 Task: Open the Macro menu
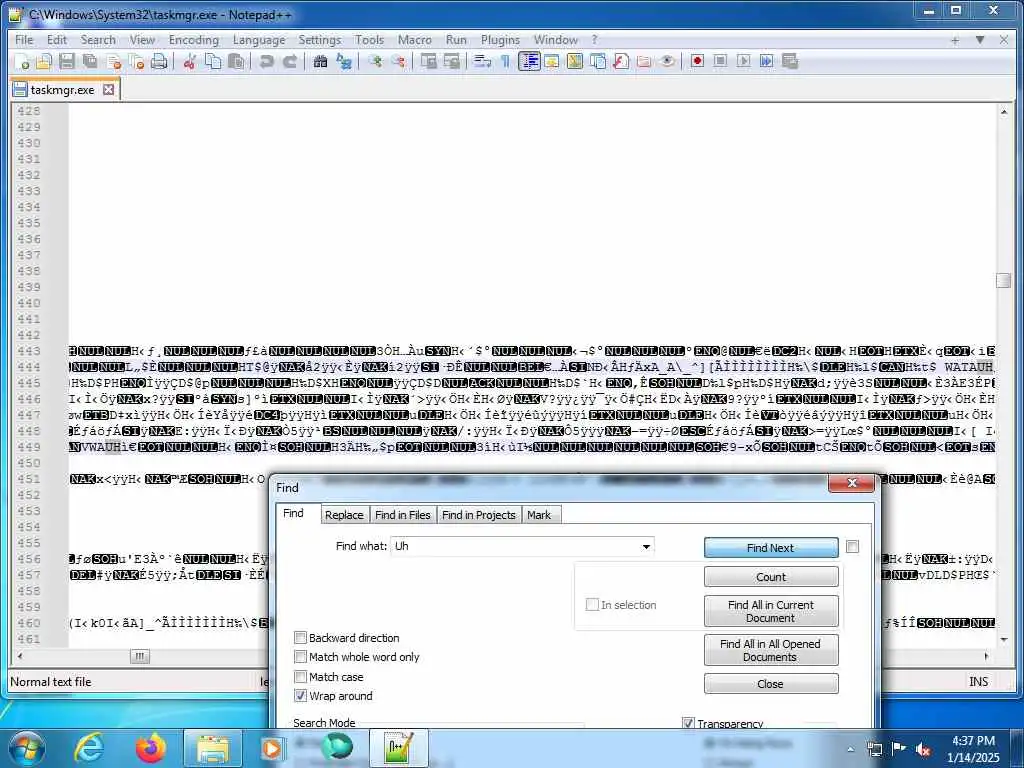click(415, 40)
